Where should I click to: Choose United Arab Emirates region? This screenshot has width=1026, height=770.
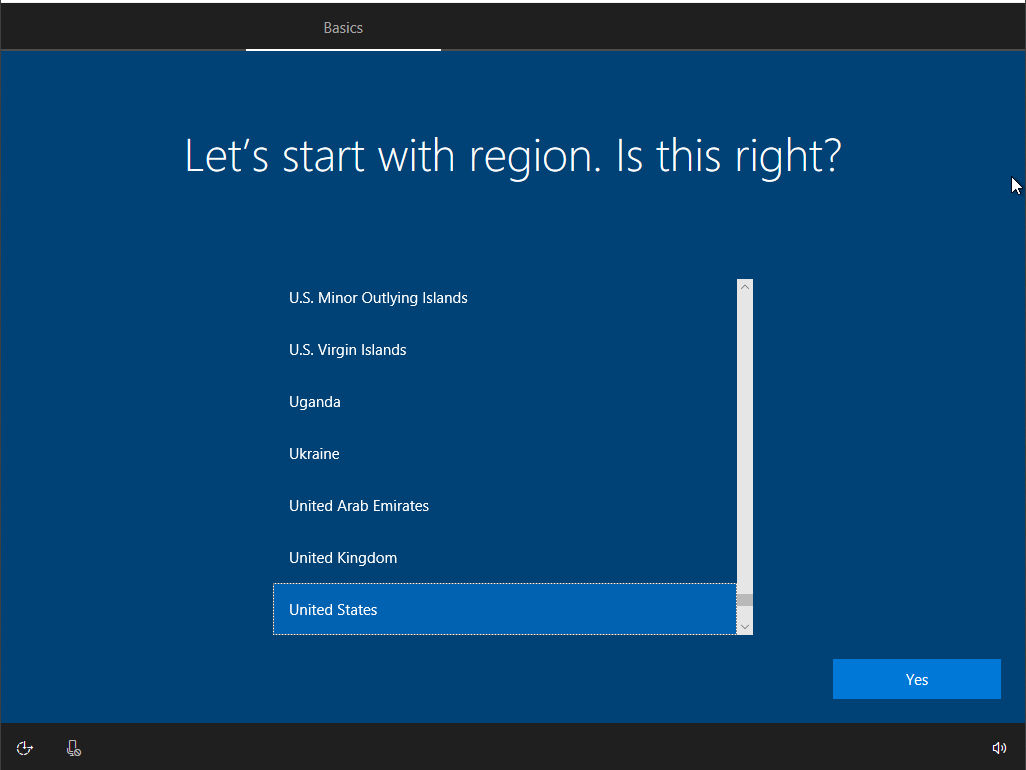pyautogui.click(x=504, y=506)
